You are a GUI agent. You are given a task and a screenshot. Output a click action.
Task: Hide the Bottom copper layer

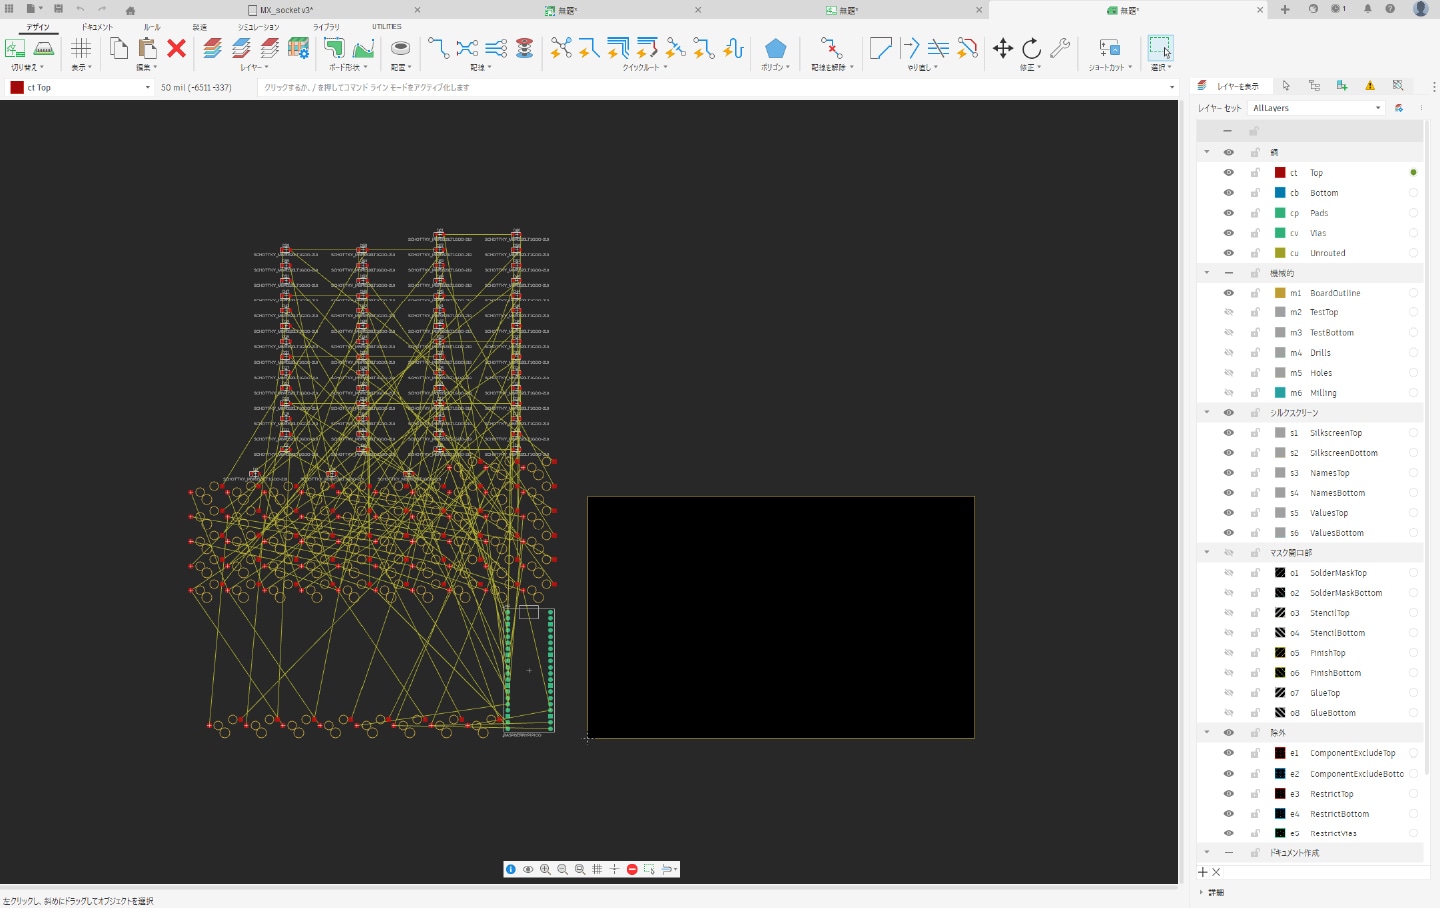tap(1228, 193)
